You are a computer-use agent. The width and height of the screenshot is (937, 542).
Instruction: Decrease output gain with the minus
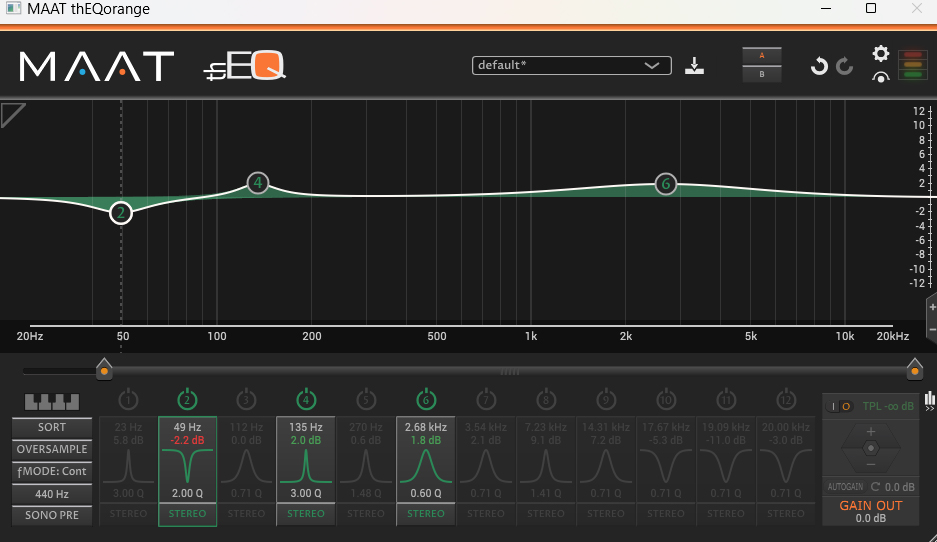pos(871,464)
